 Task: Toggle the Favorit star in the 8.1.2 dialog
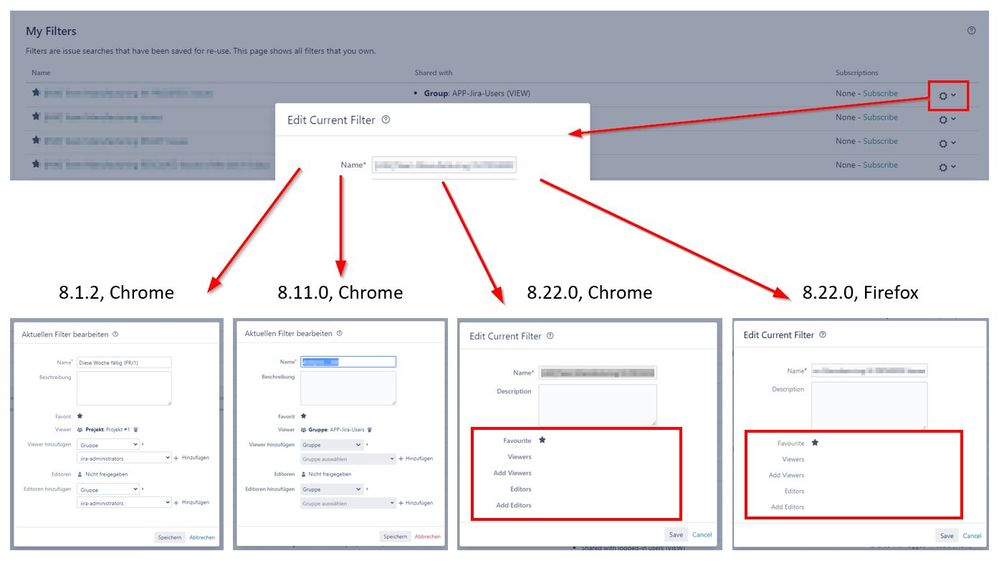tap(80, 416)
